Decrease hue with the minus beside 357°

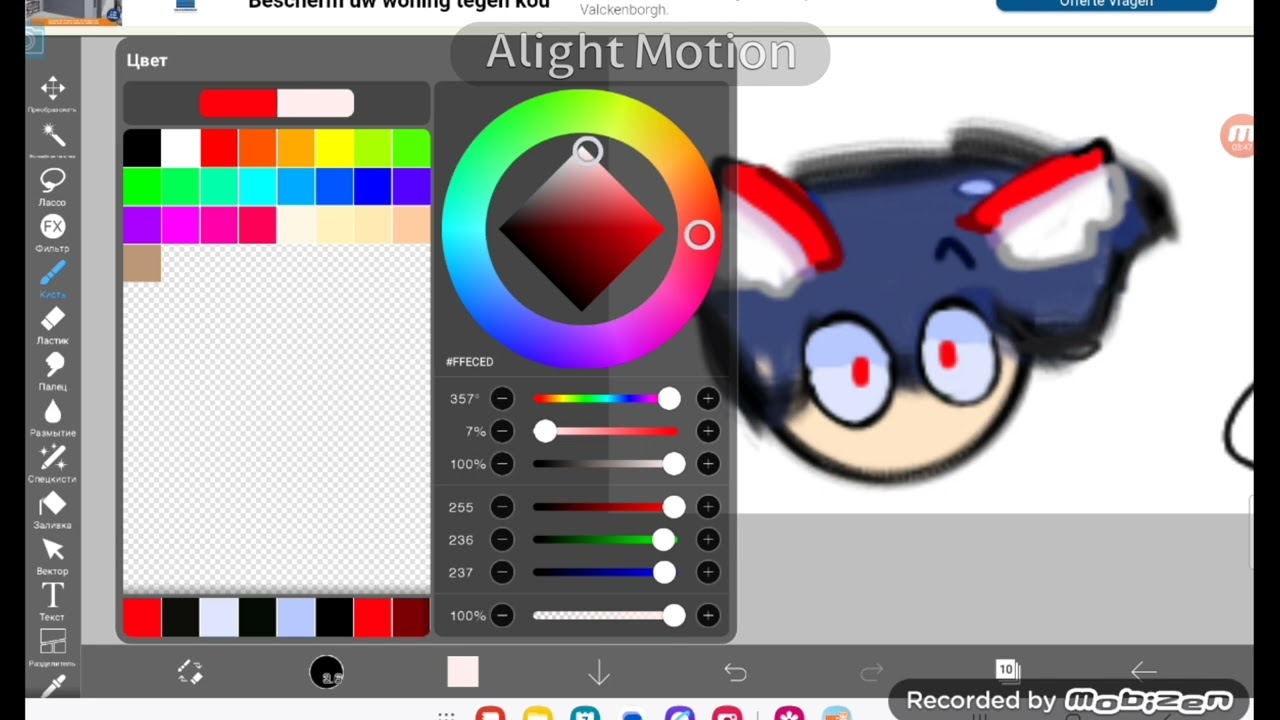[502, 399]
